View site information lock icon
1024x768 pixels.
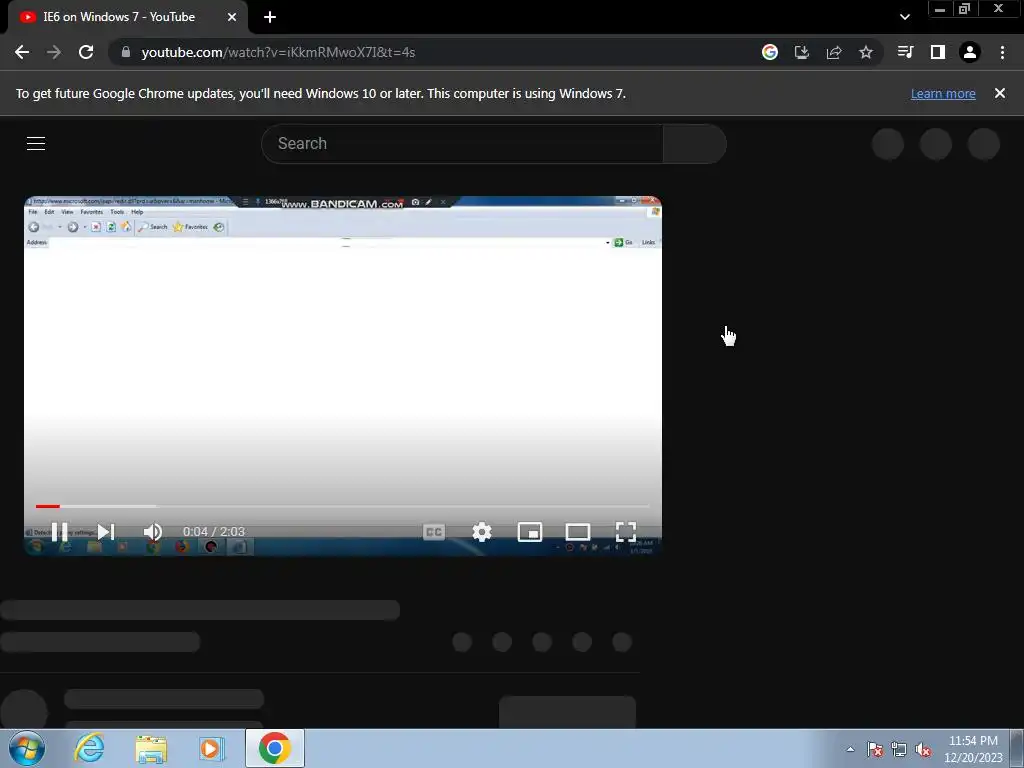coord(126,52)
